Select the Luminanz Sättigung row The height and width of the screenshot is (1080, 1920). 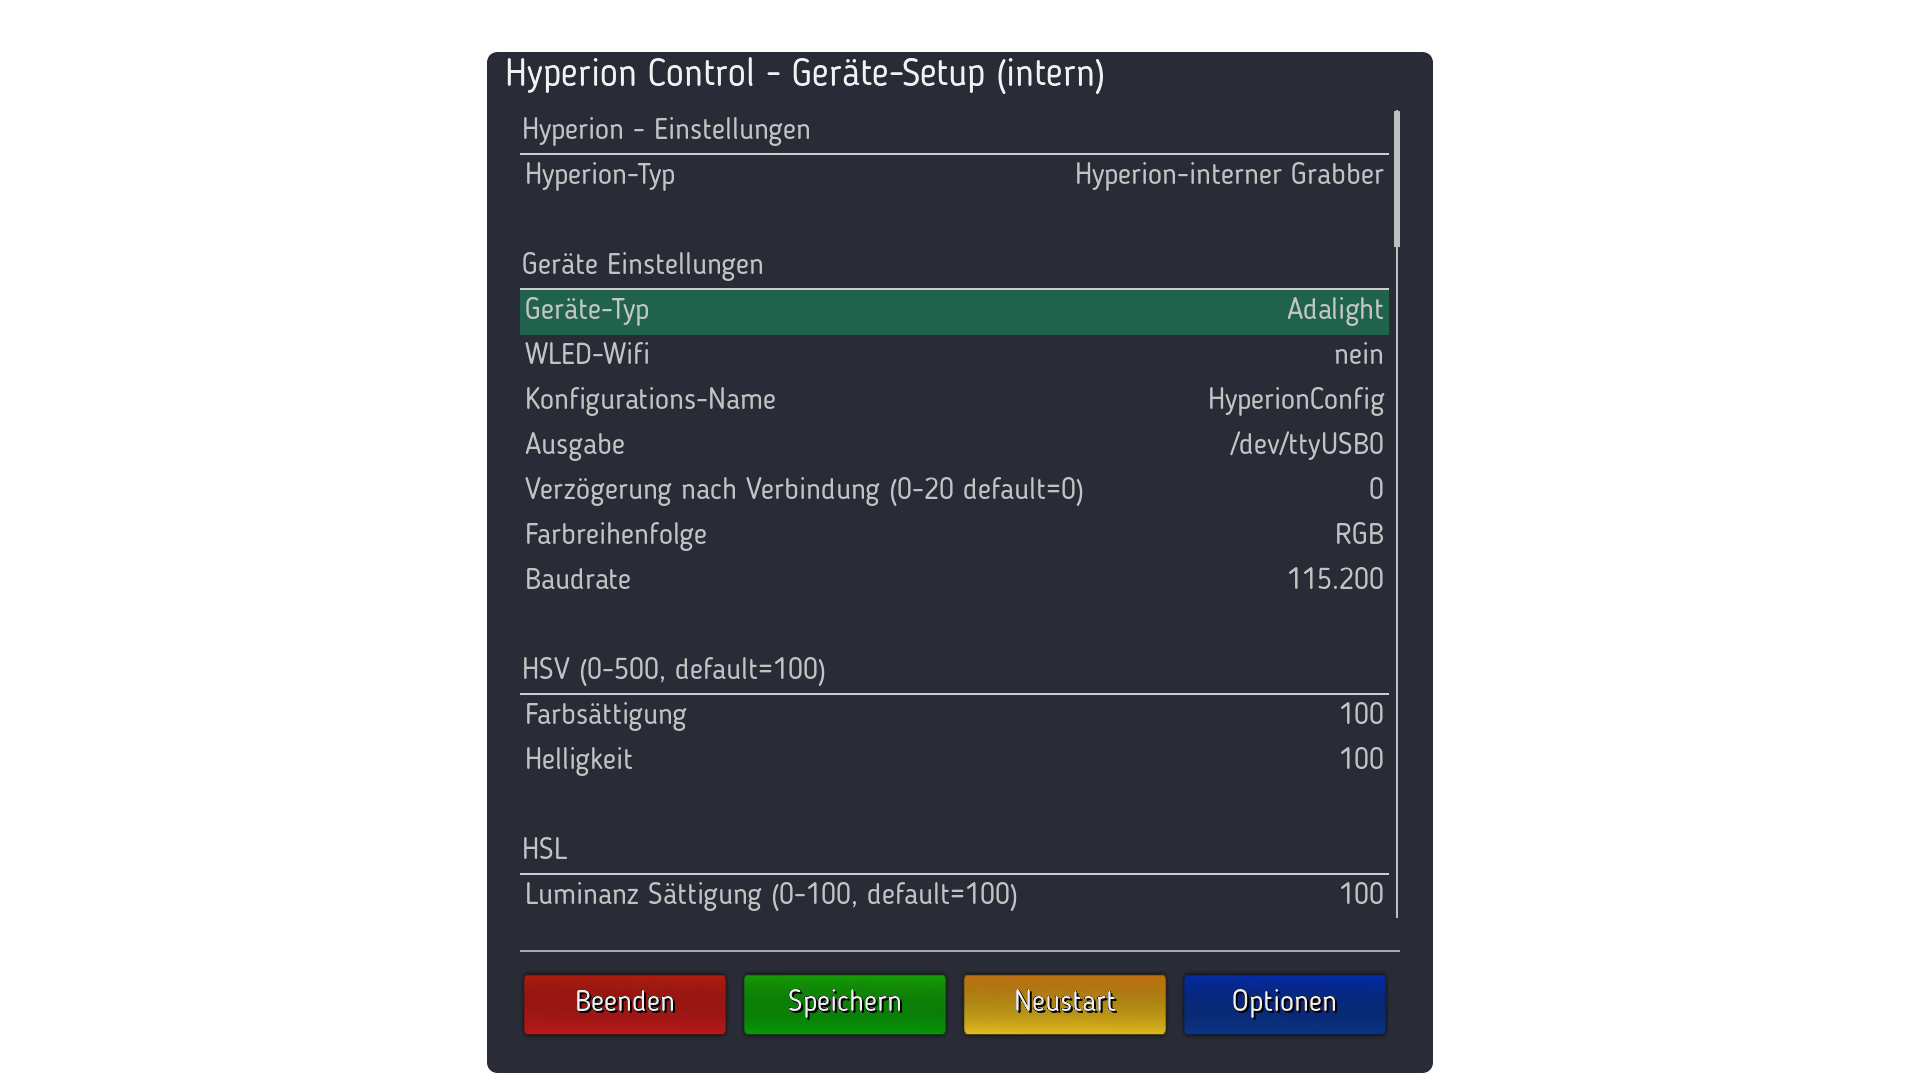954,895
